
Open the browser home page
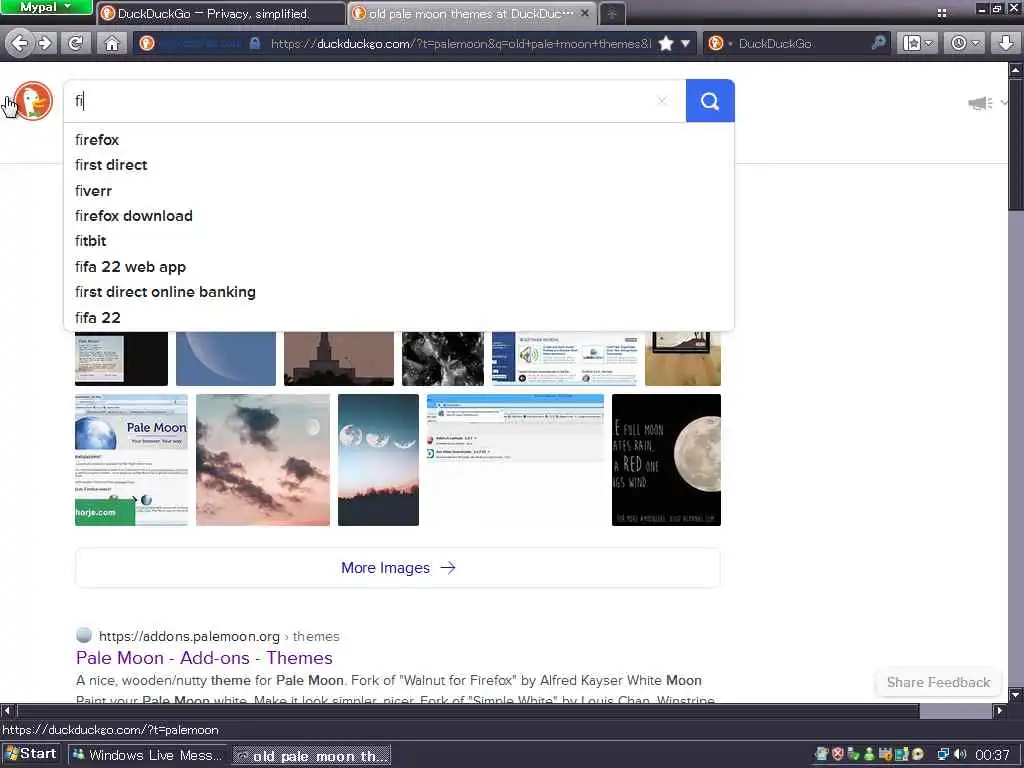coord(112,44)
